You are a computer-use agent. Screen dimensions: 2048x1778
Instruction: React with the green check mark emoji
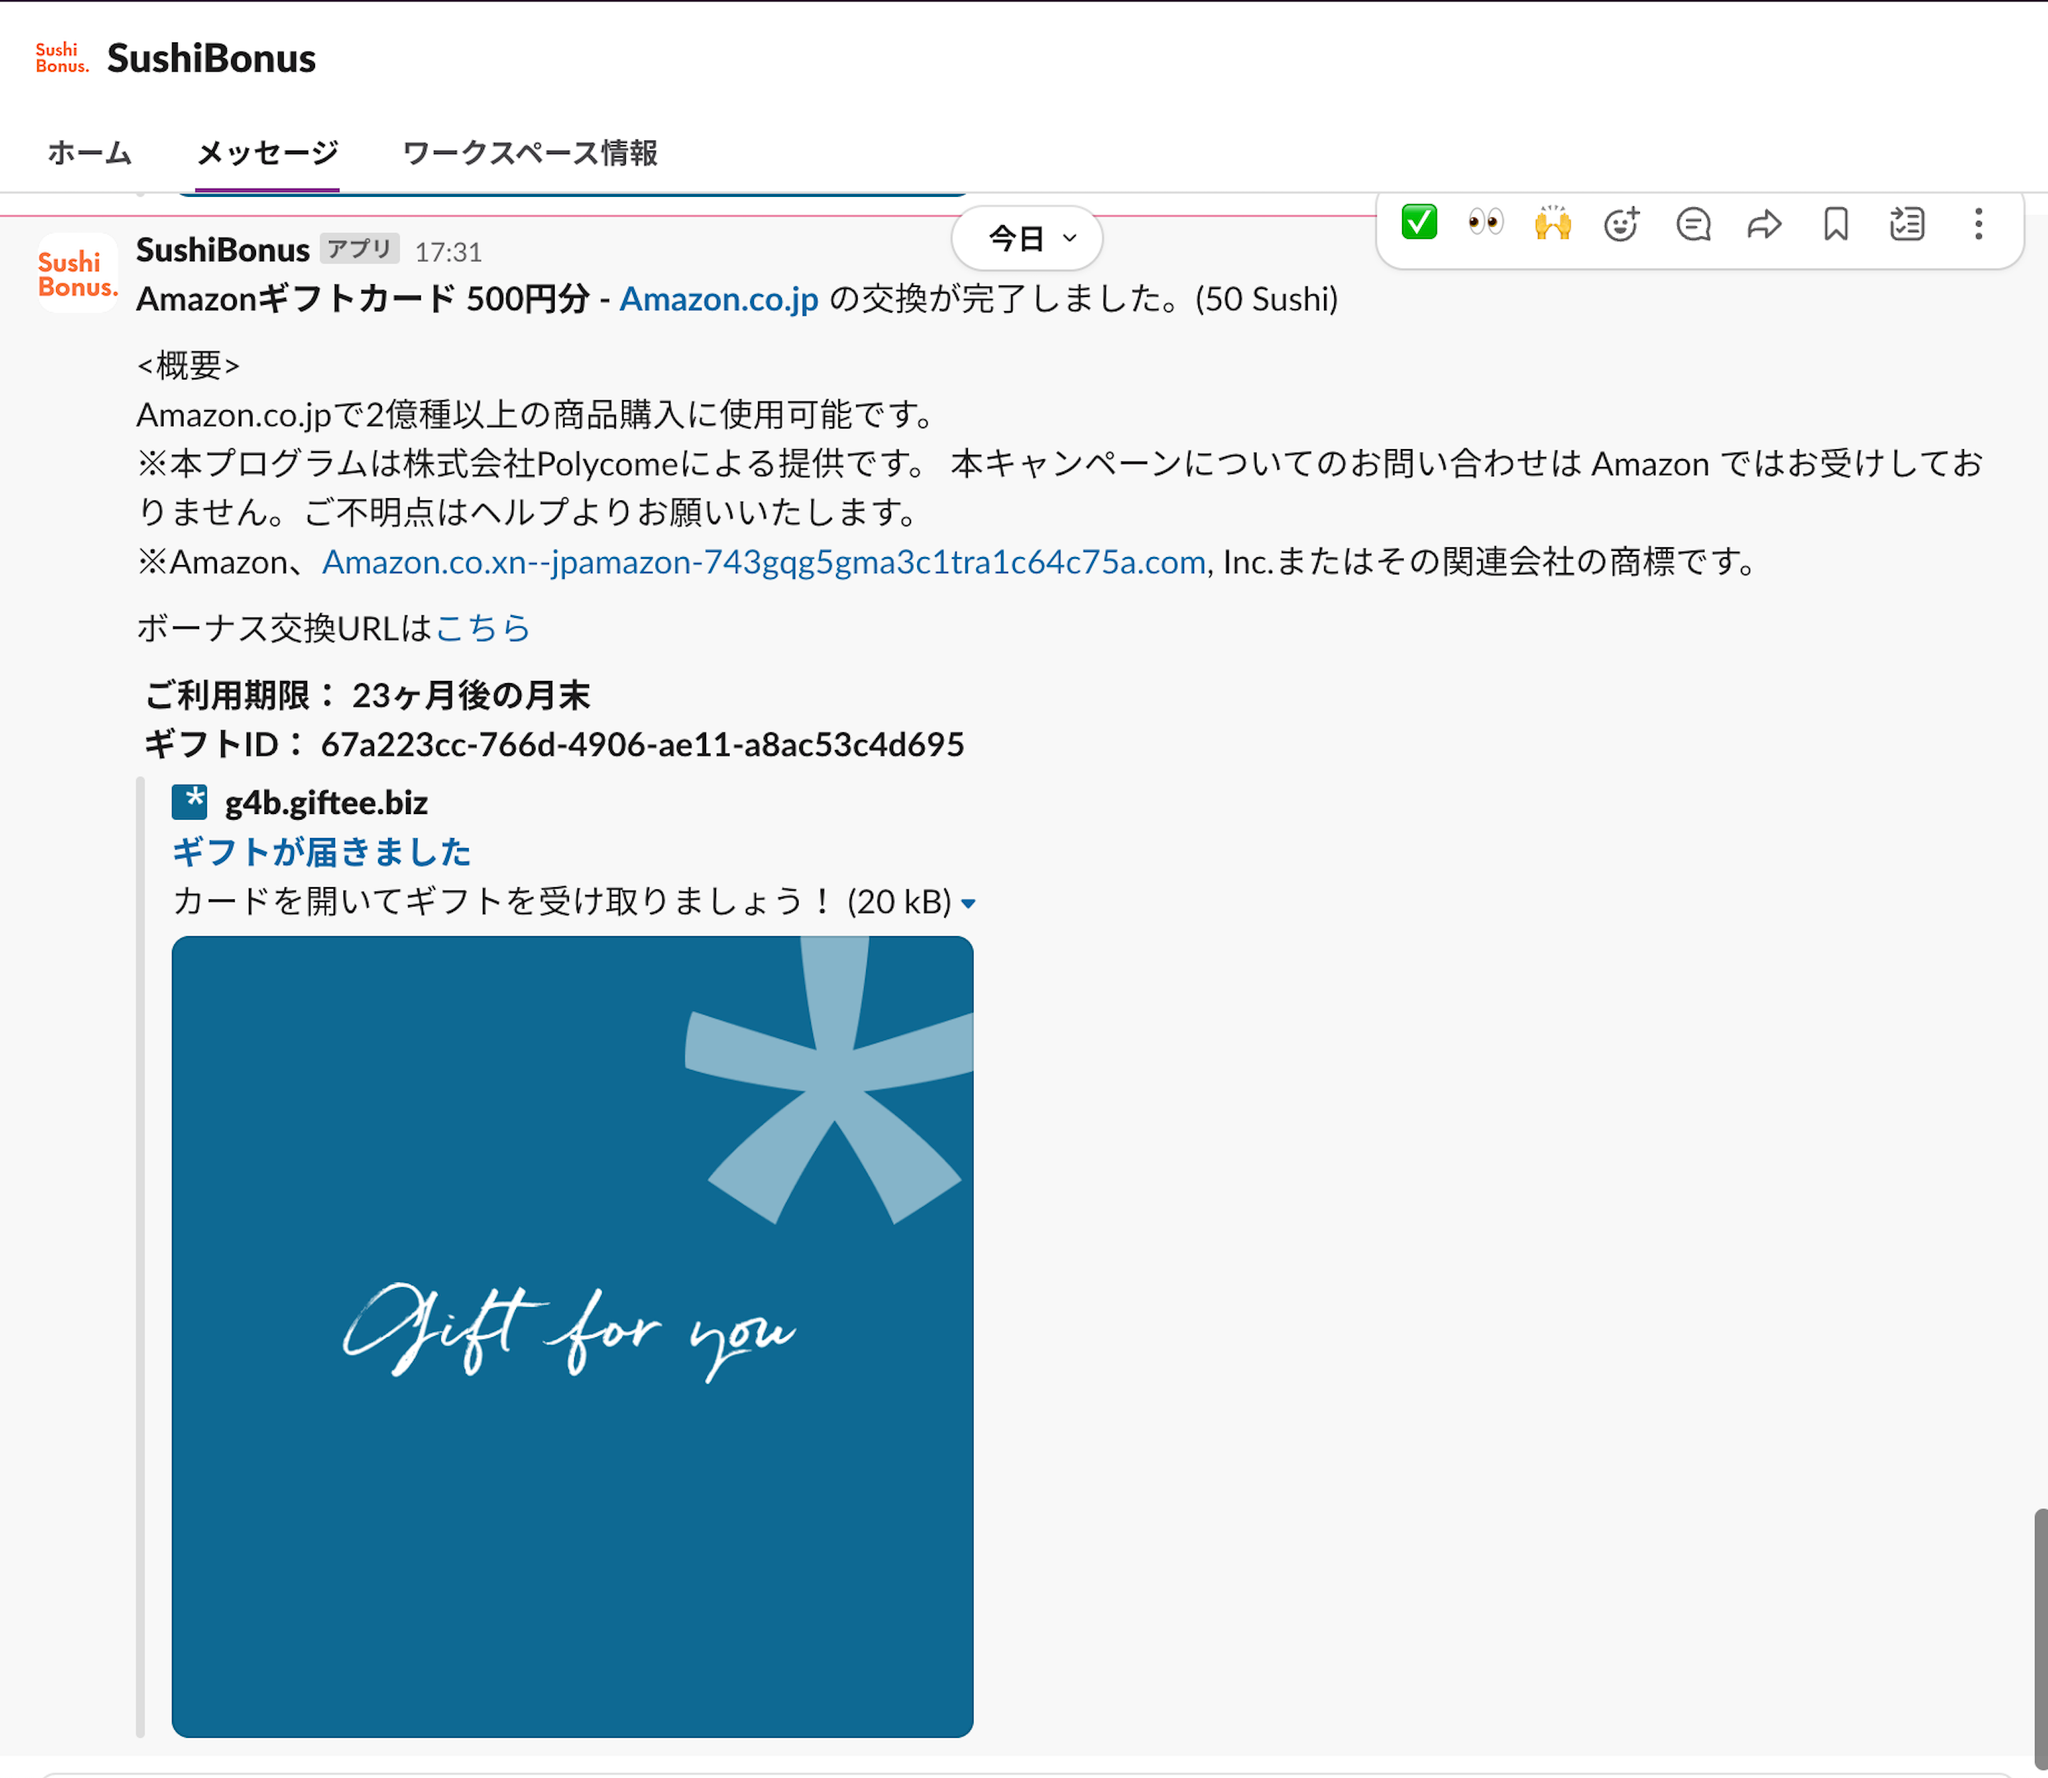click(x=1419, y=222)
